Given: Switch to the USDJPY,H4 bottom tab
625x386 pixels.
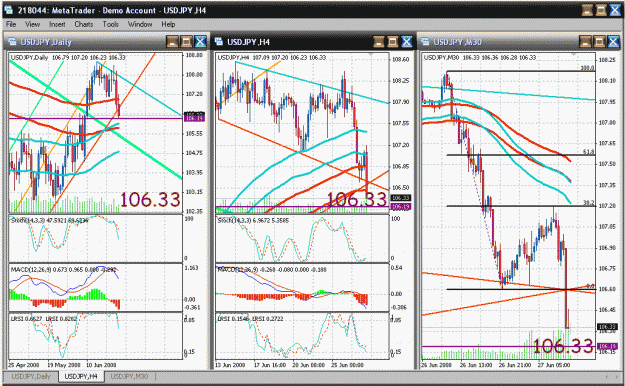Looking at the screenshot, I should click(x=81, y=376).
